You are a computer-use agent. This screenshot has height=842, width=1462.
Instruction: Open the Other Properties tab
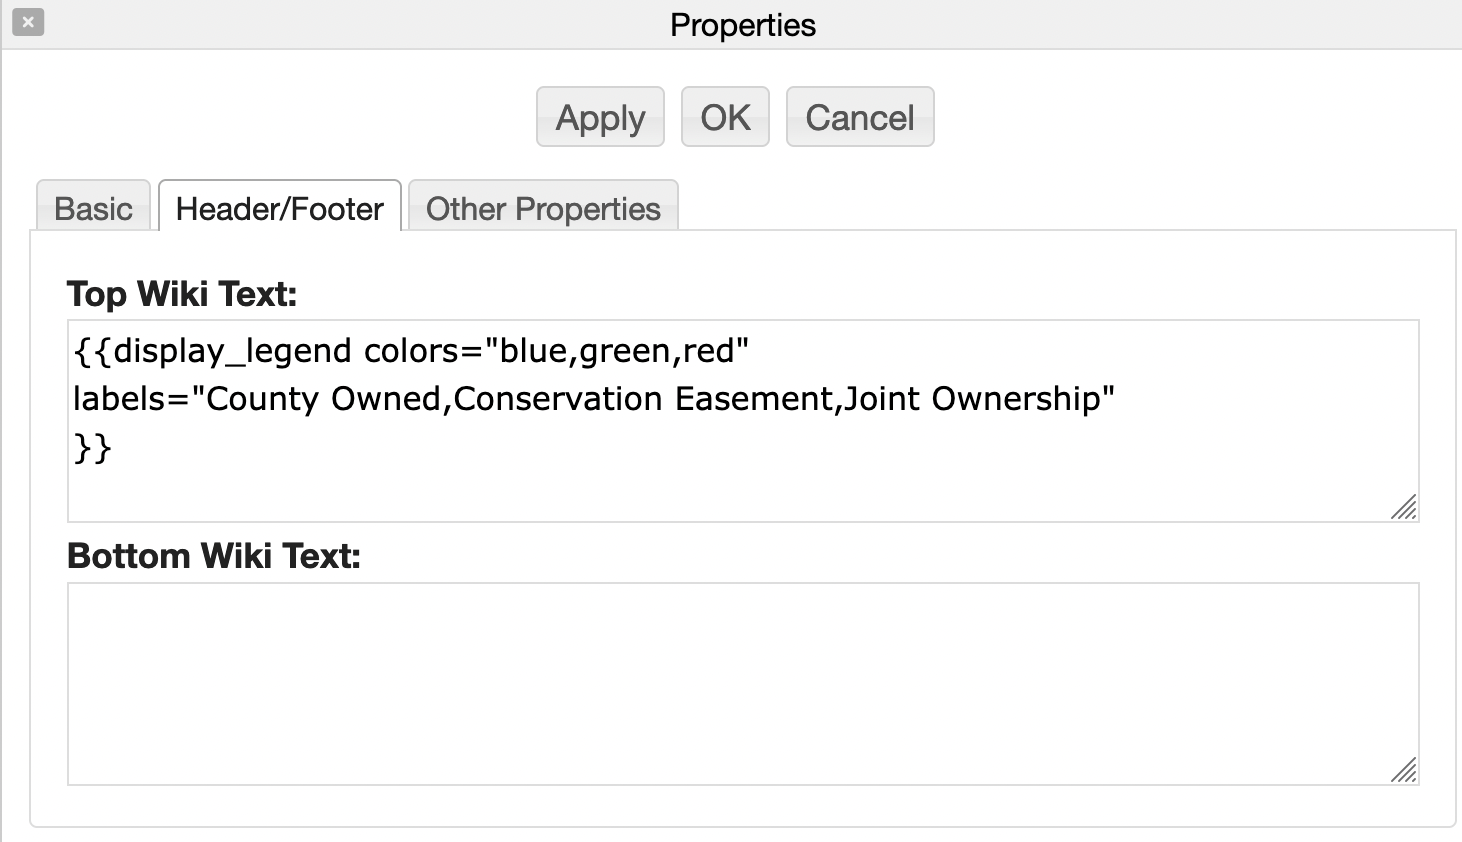543,208
